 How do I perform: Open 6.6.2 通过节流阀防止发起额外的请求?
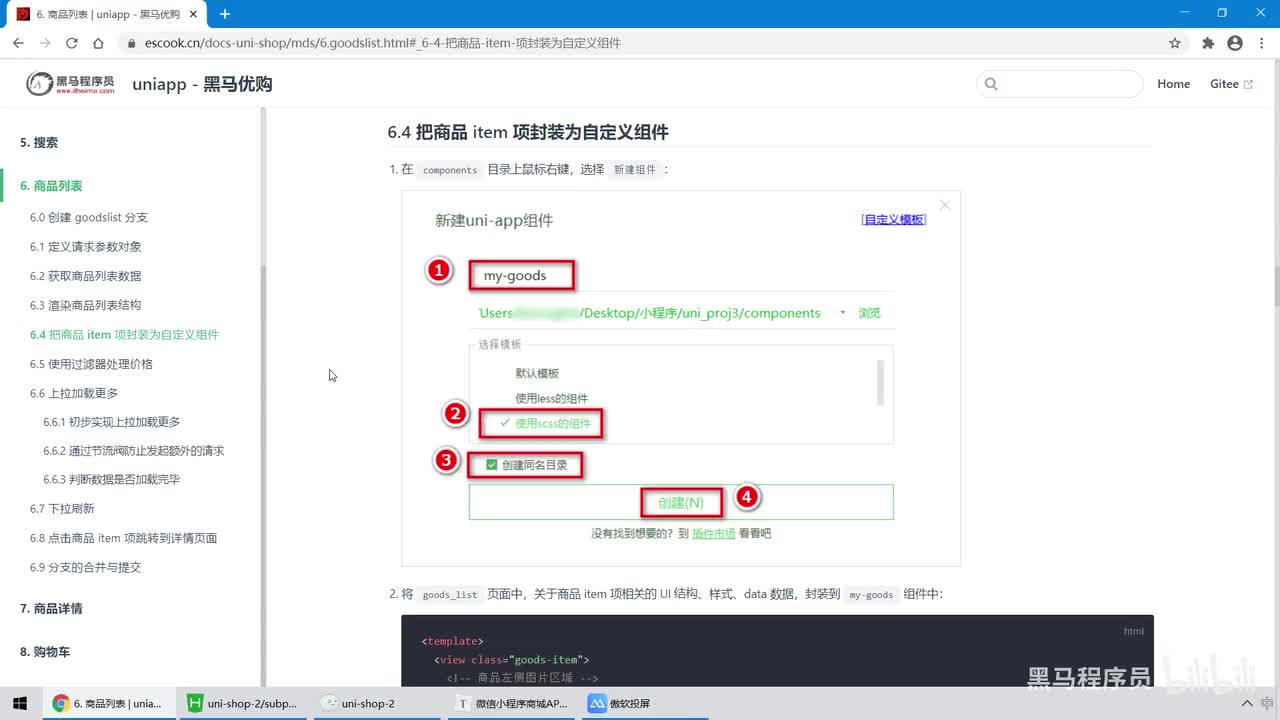(133, 450)
